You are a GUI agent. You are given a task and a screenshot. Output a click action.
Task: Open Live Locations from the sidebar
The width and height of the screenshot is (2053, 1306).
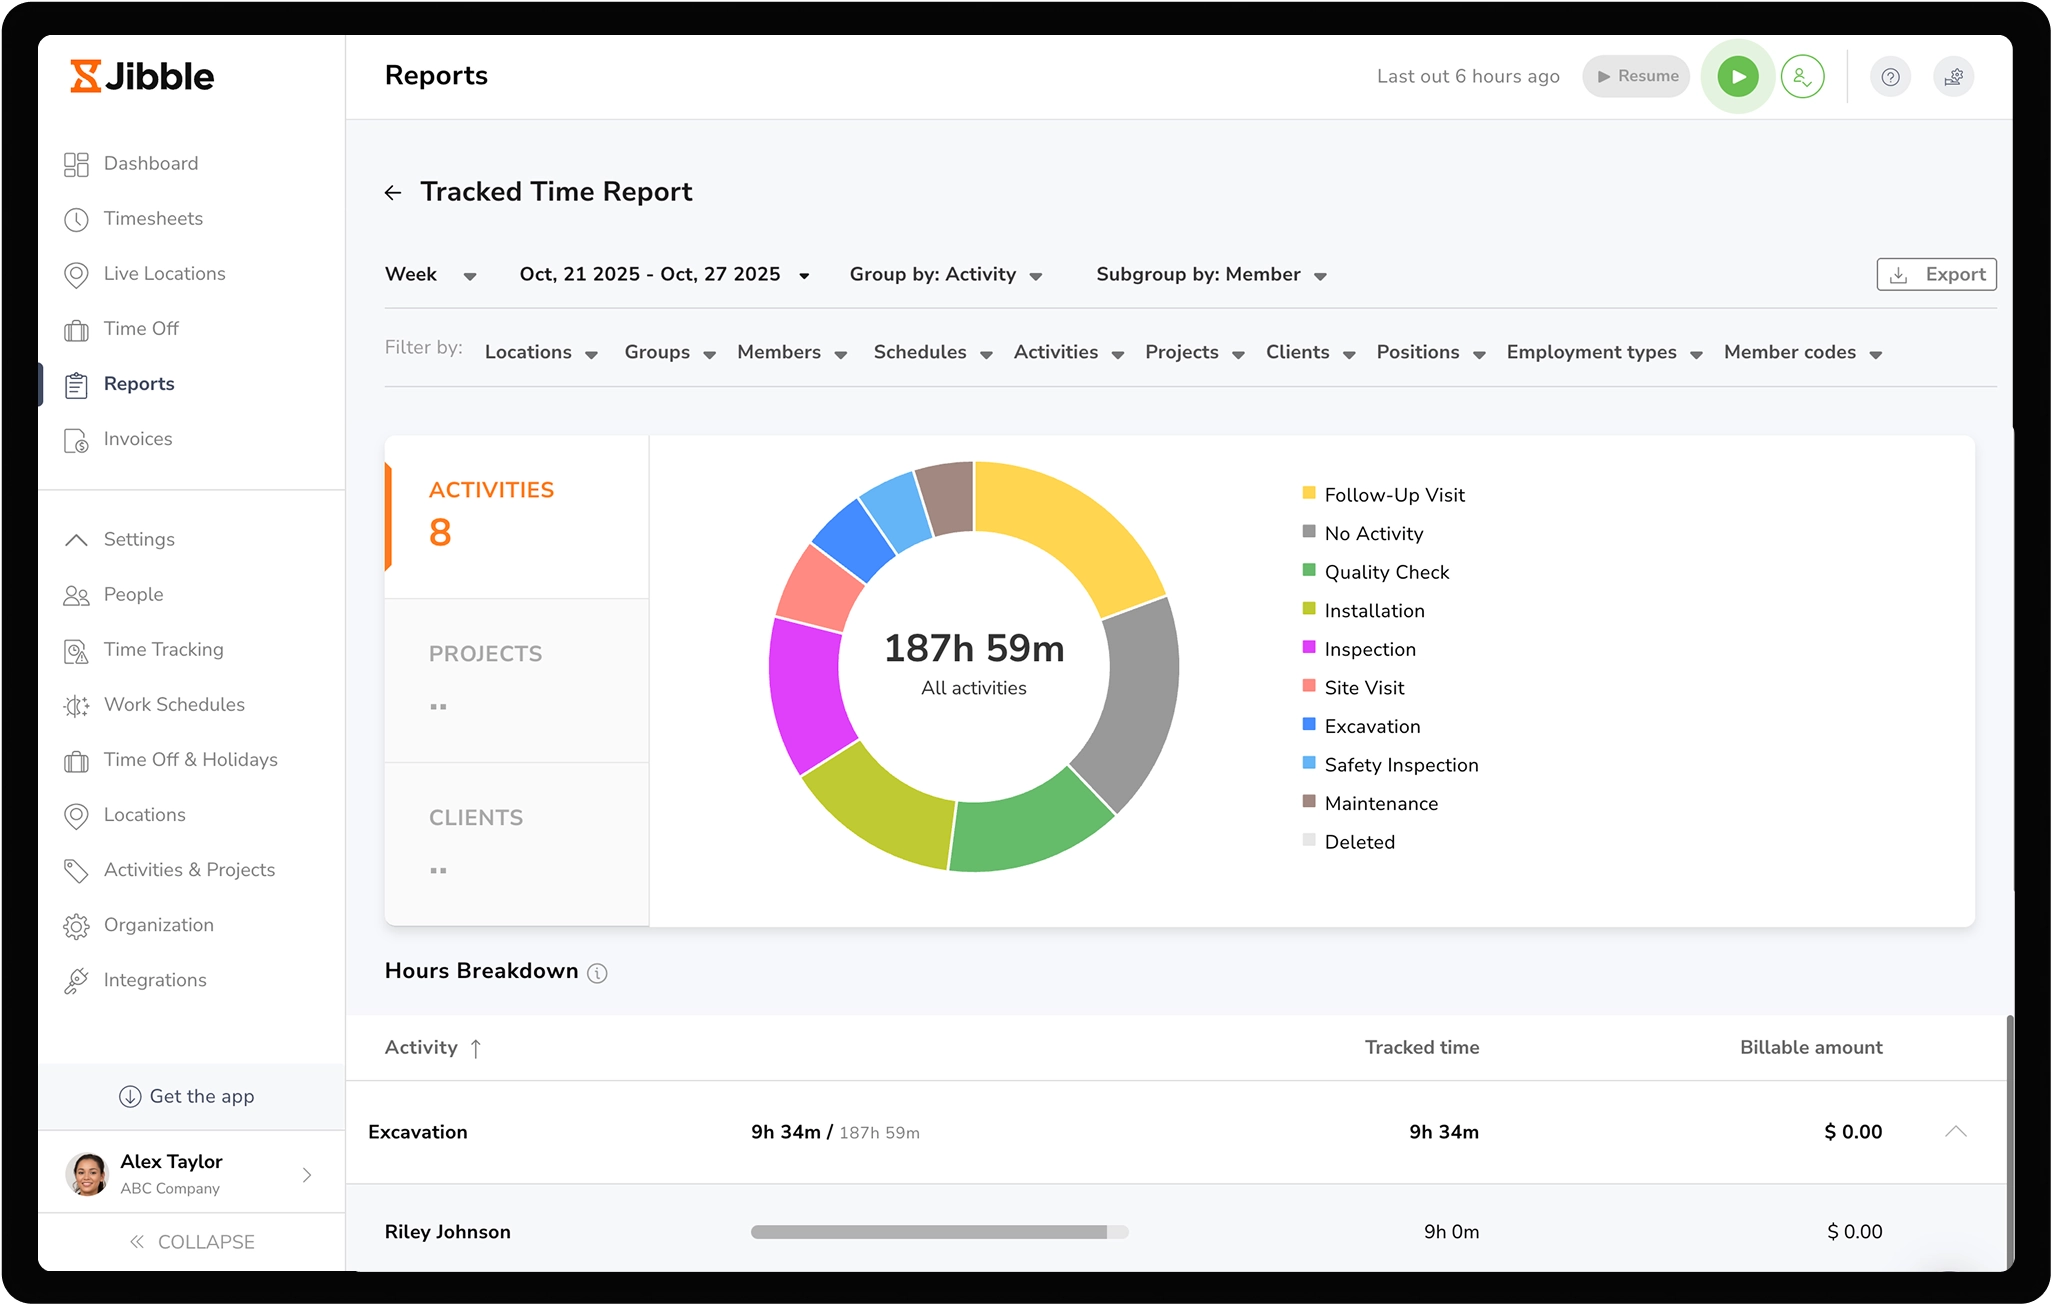pyautogui.click(x=164, y=274)
